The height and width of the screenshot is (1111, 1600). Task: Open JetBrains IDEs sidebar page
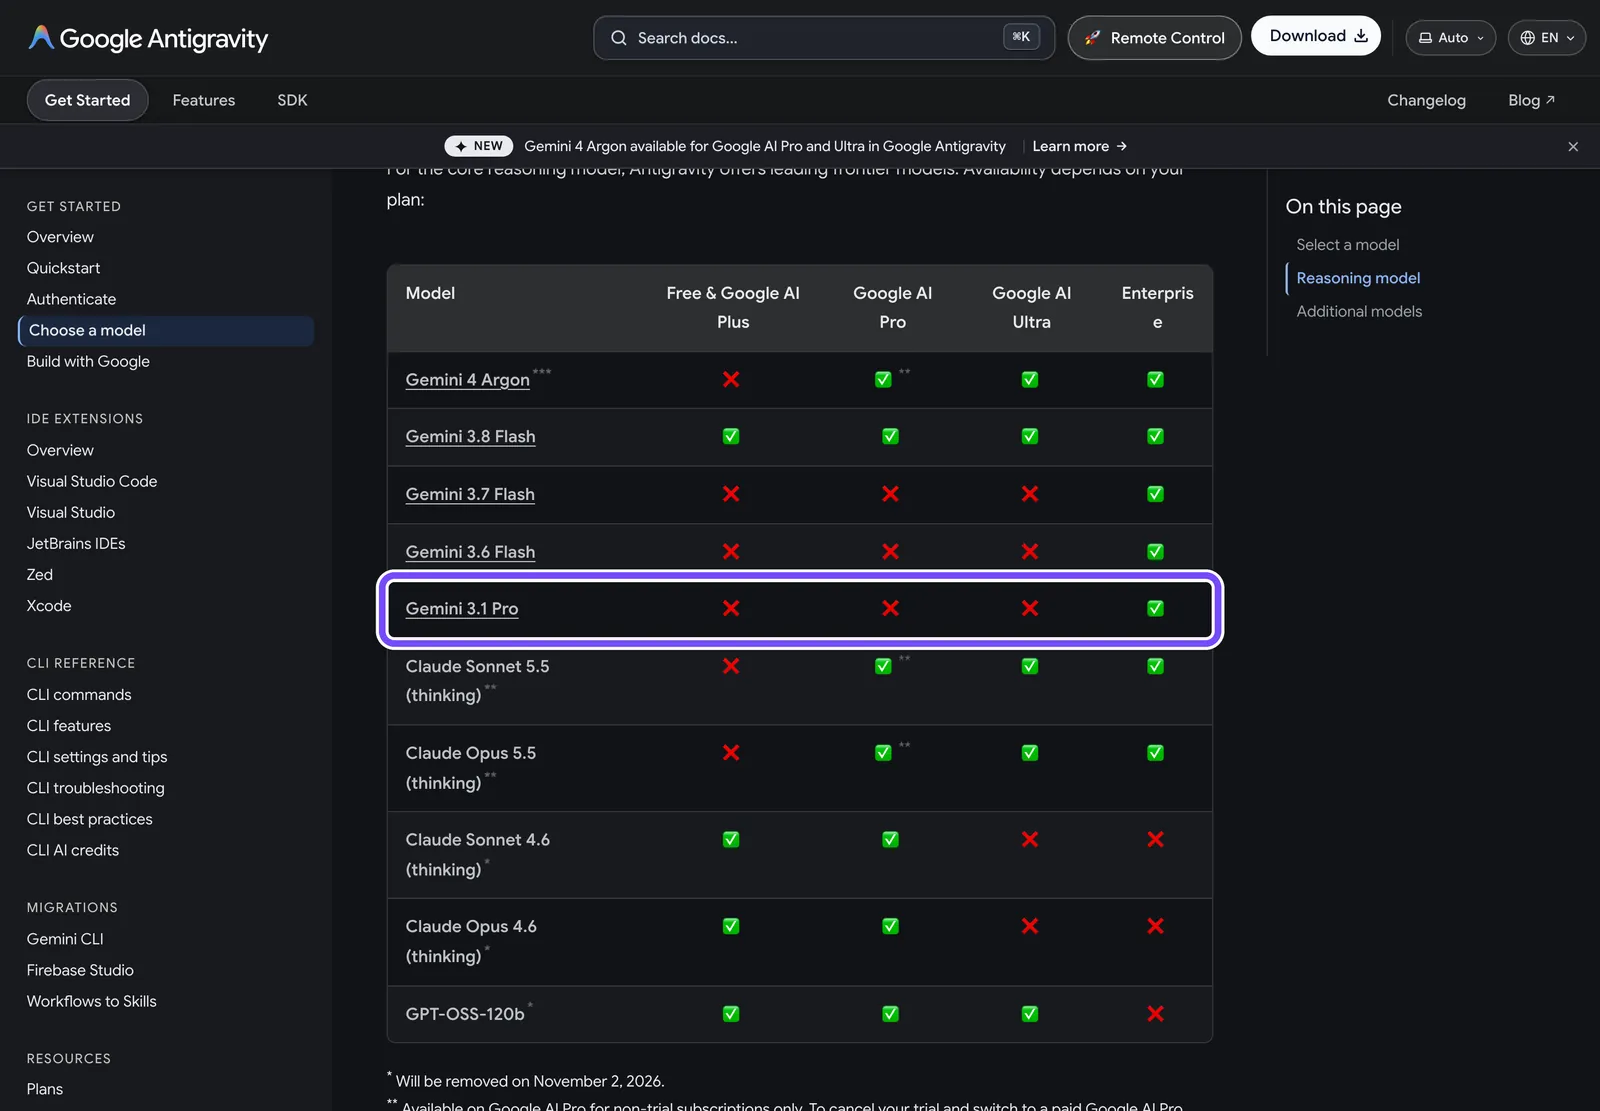tap(76, 544)
